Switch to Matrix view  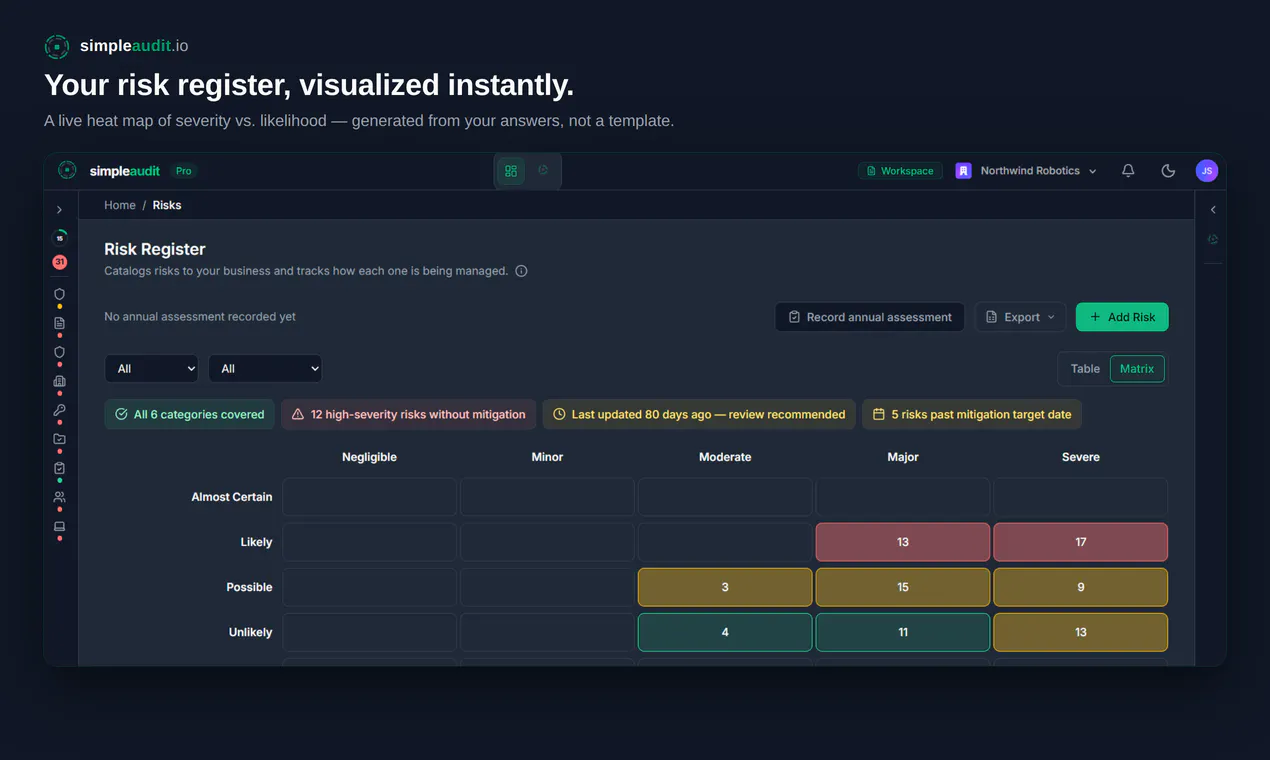(x=1137, y=369)
